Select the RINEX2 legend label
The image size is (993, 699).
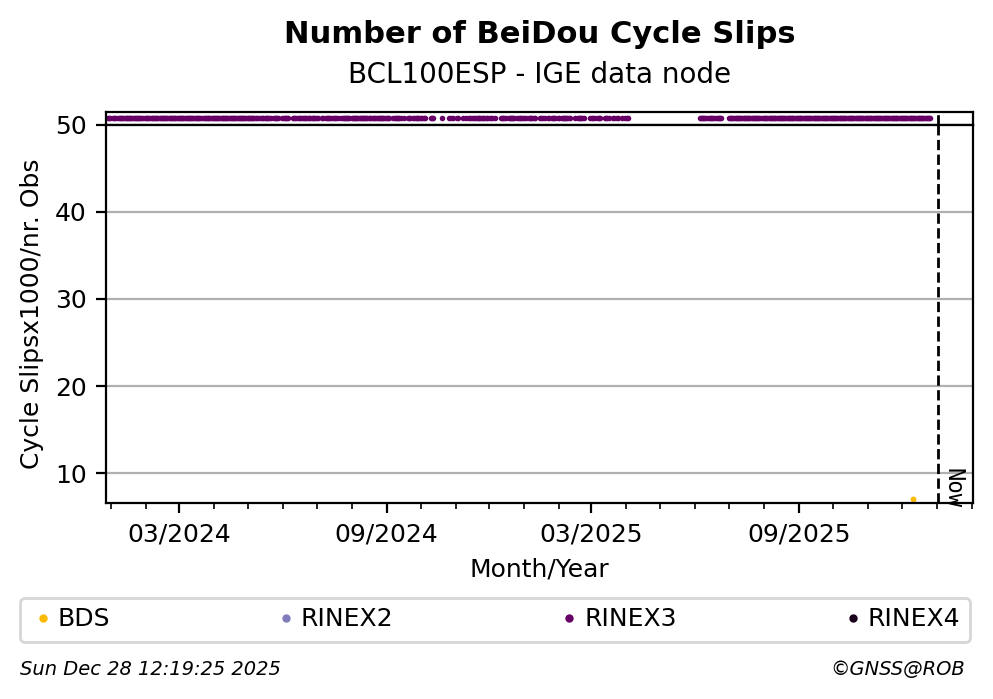pos(346,619)
